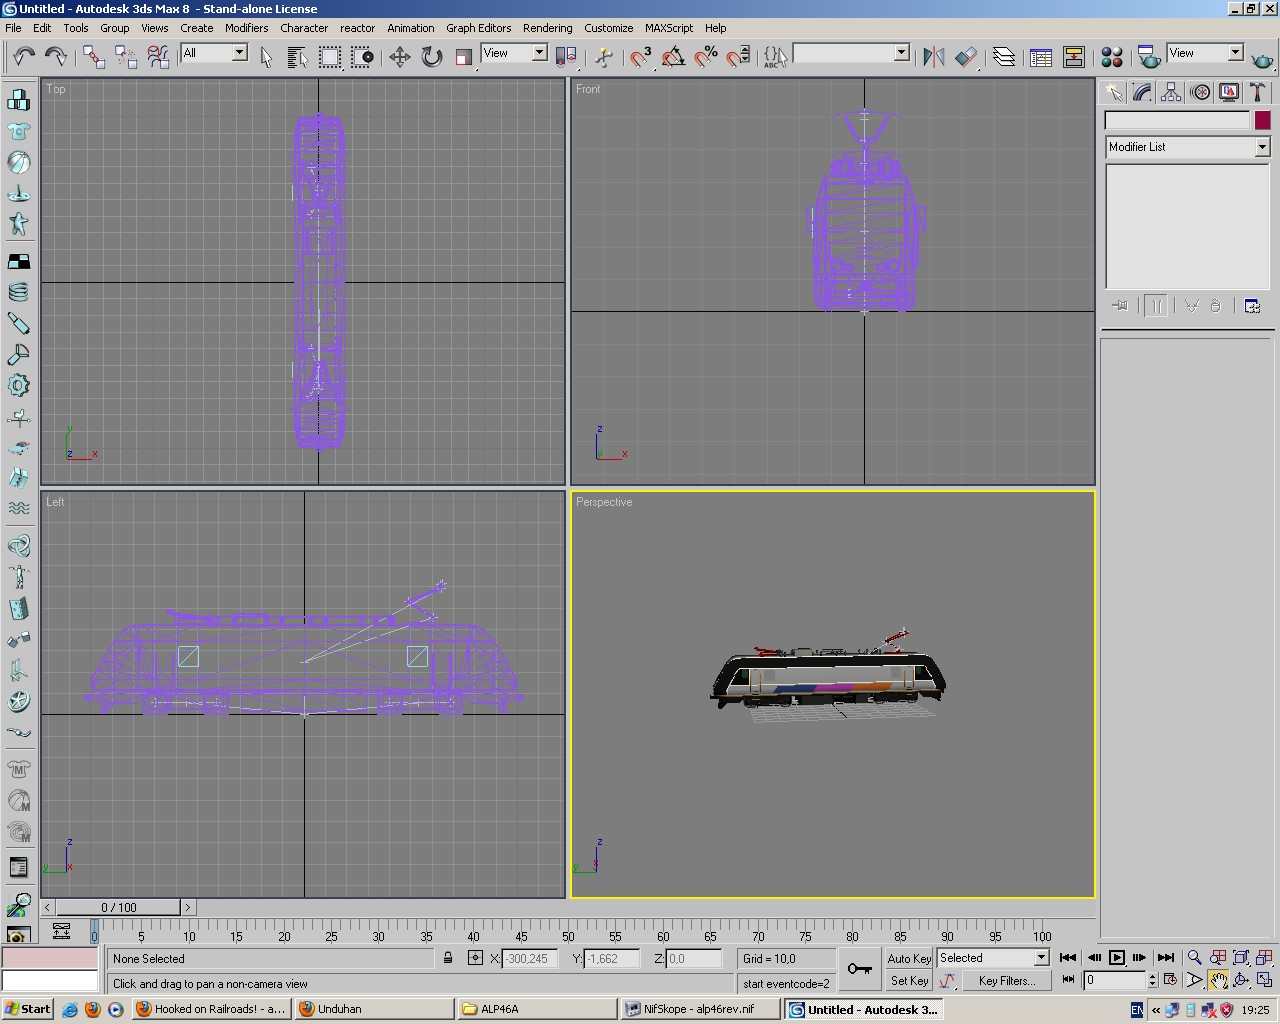
Task: Open the Rendering menu
Action: 547,28
